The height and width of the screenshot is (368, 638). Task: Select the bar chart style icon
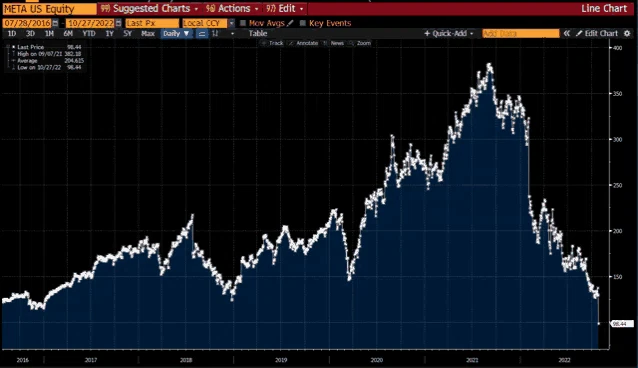coord(215,33)
